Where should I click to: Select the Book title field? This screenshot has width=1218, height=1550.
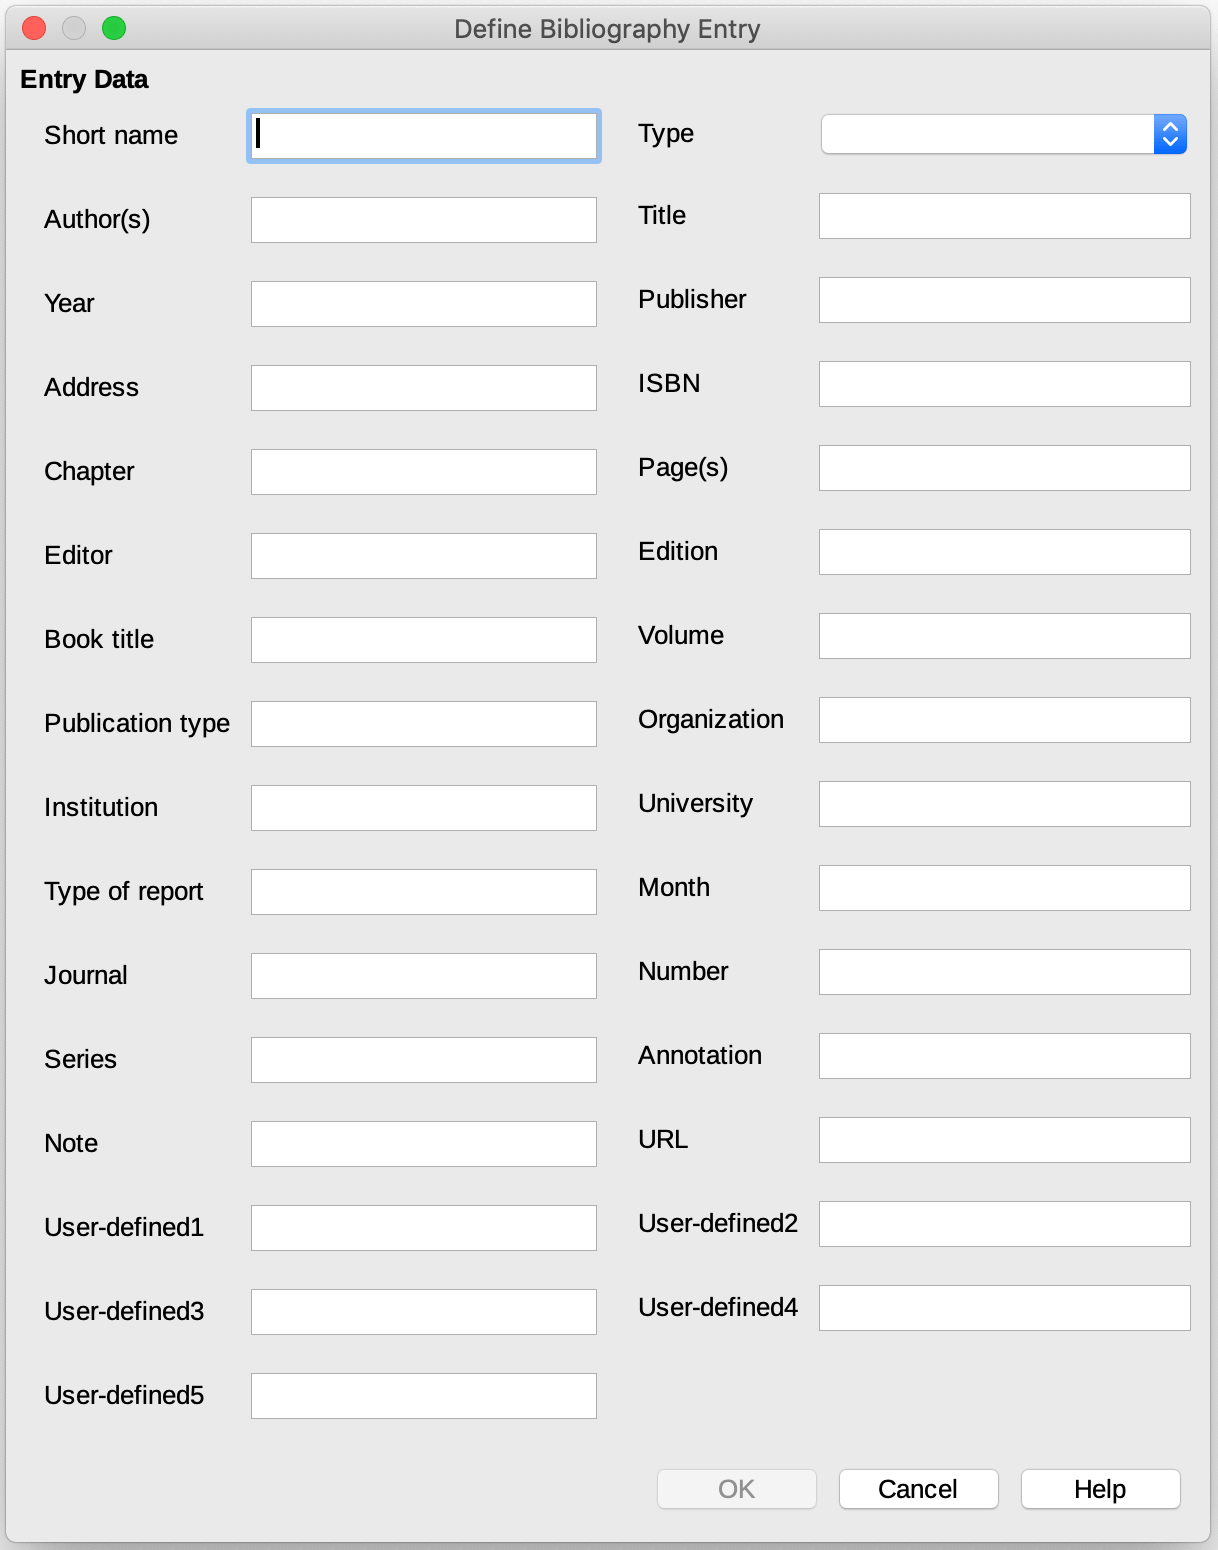pos(423,639)
